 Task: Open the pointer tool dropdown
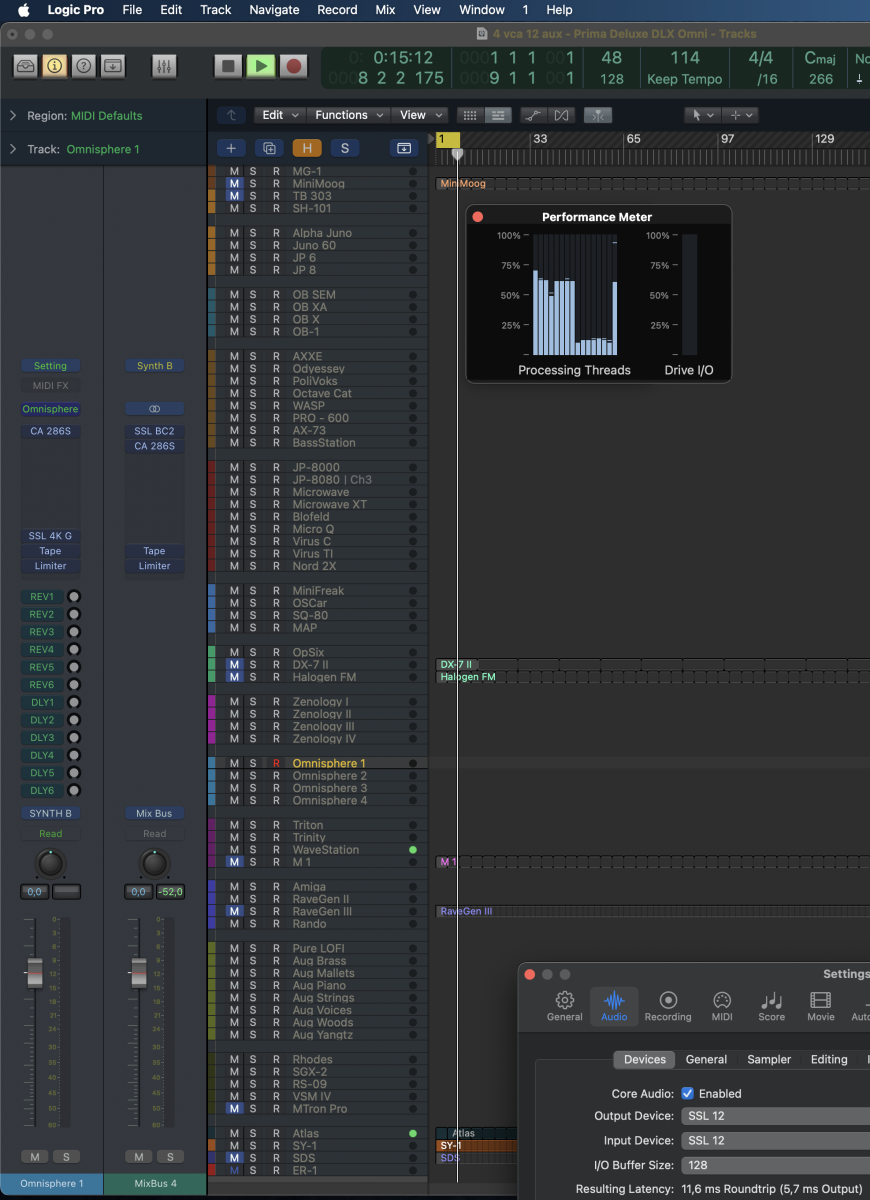[705, 115]
